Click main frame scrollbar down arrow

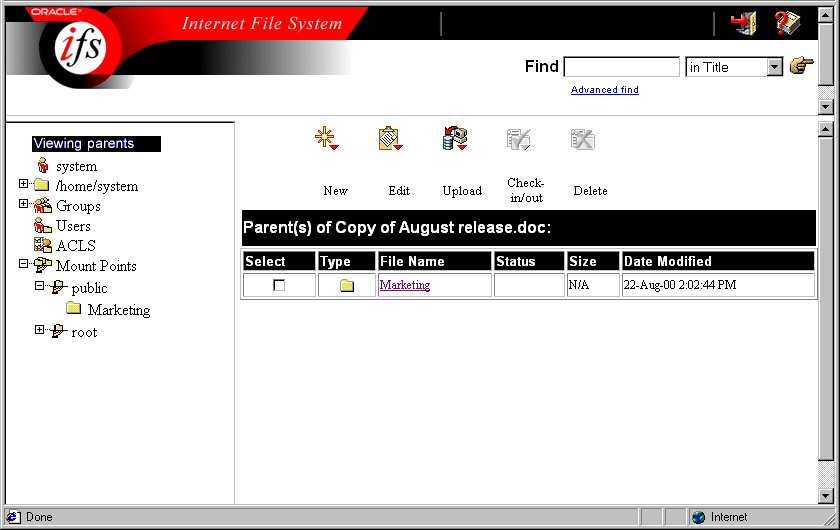tap(826, 496)
